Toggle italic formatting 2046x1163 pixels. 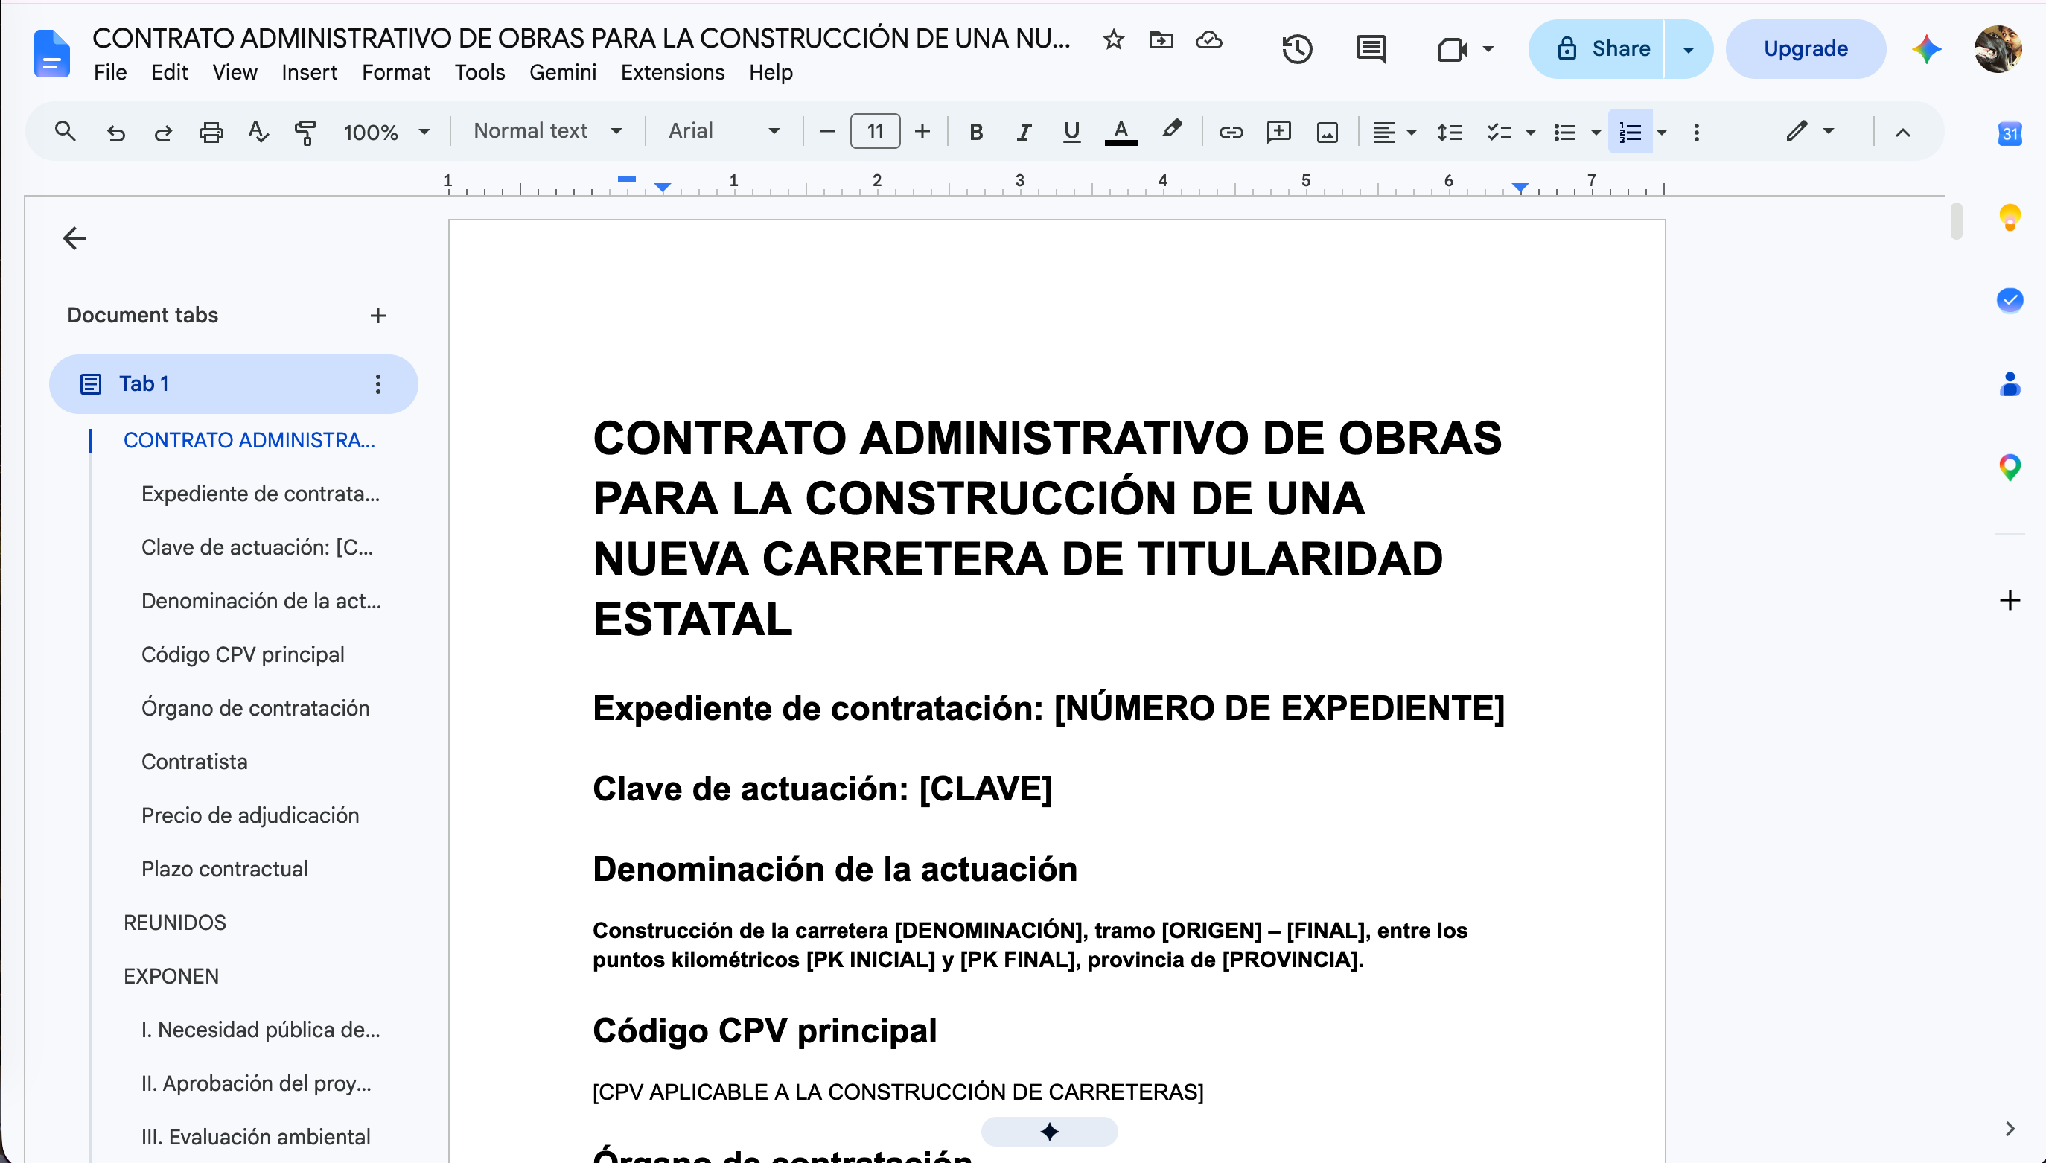pyautogui.click(x=1023, y=131)
